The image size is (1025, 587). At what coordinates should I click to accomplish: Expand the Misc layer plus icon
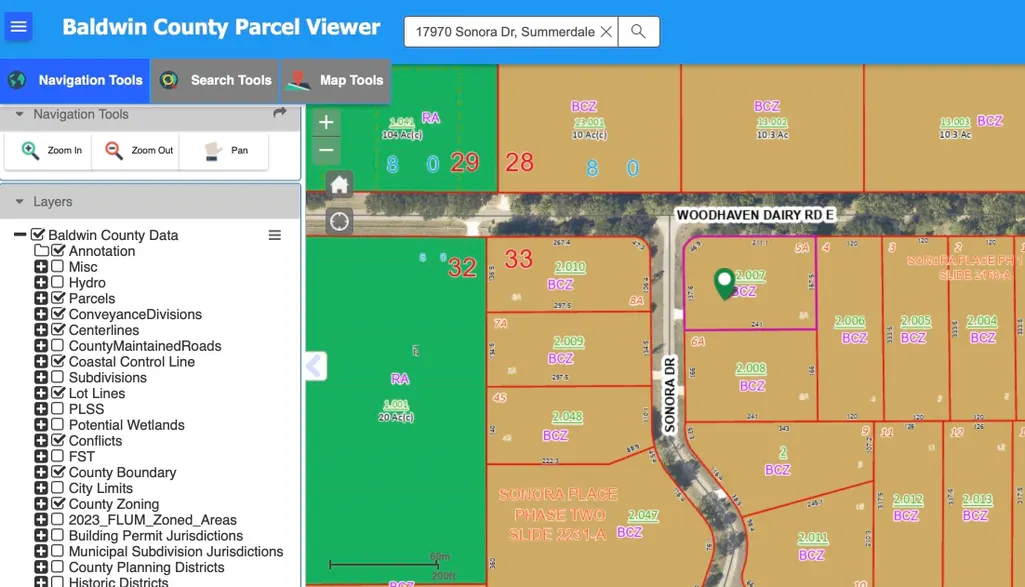pos(41,267)
